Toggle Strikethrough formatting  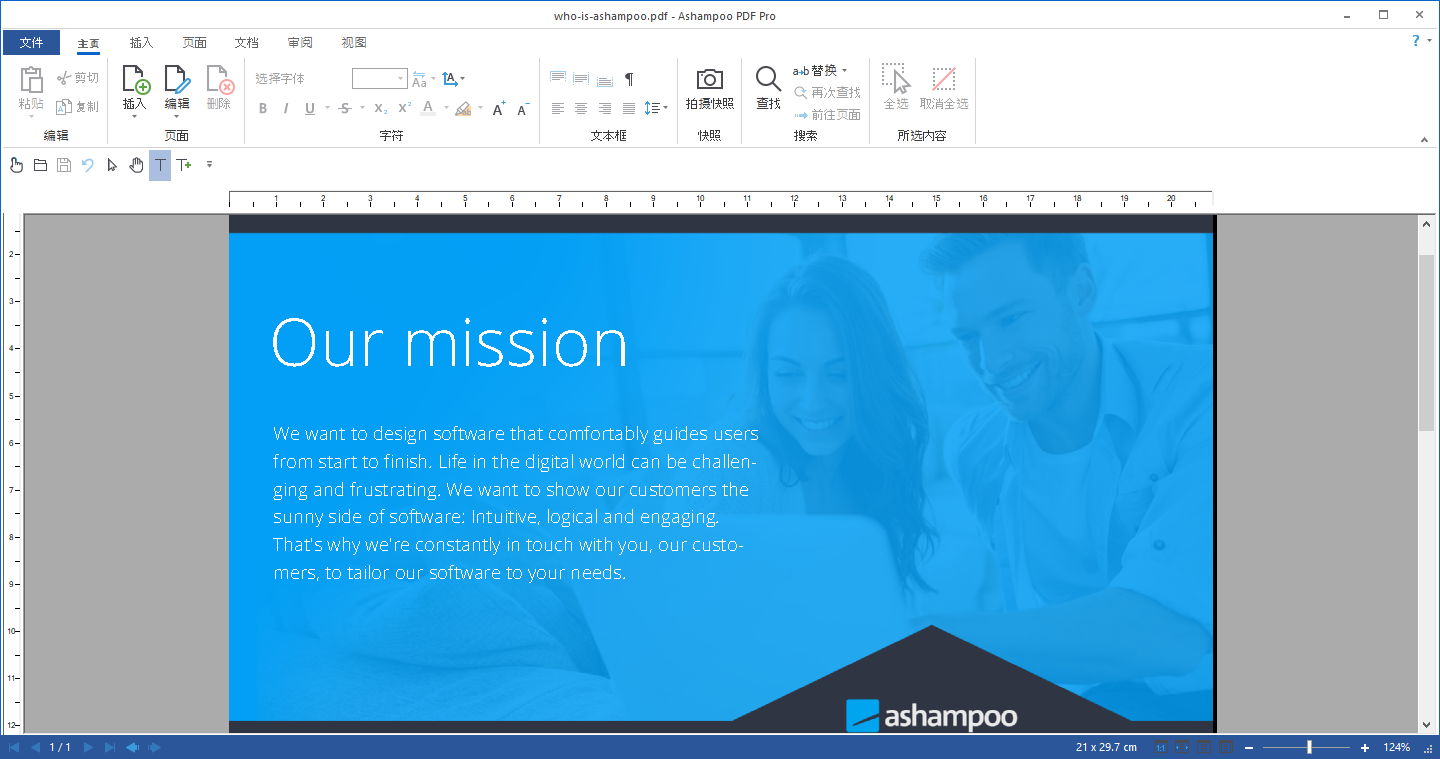[345, 108]
